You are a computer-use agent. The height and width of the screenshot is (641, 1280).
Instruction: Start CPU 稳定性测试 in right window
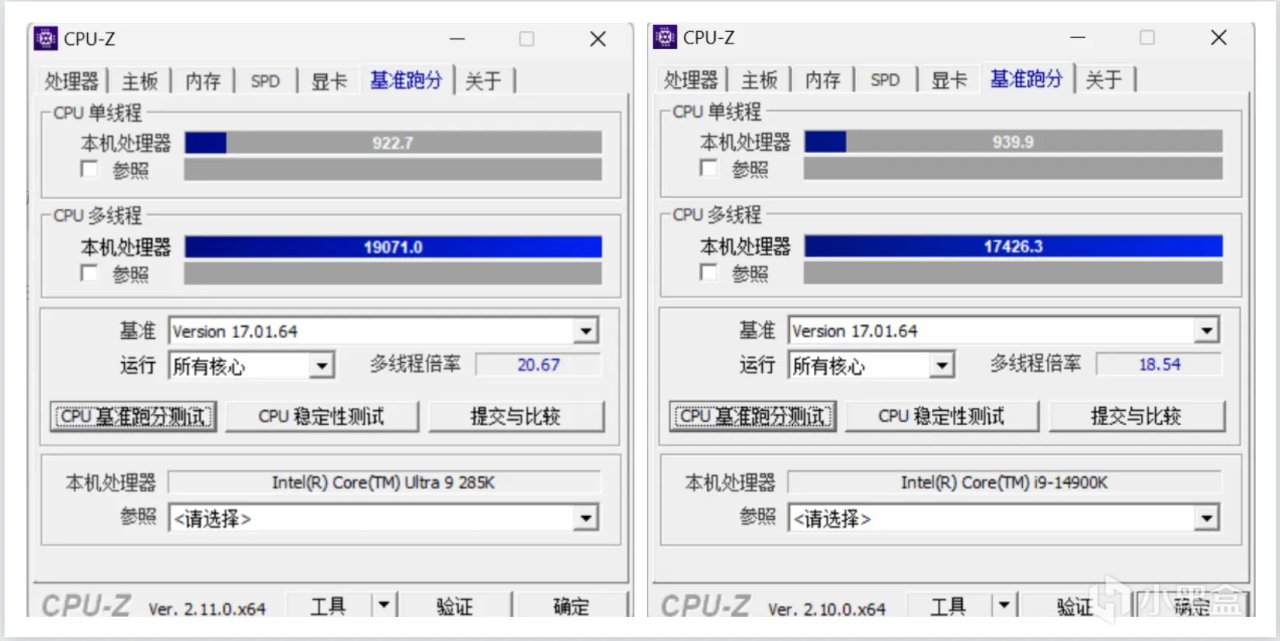click(941, 416)
